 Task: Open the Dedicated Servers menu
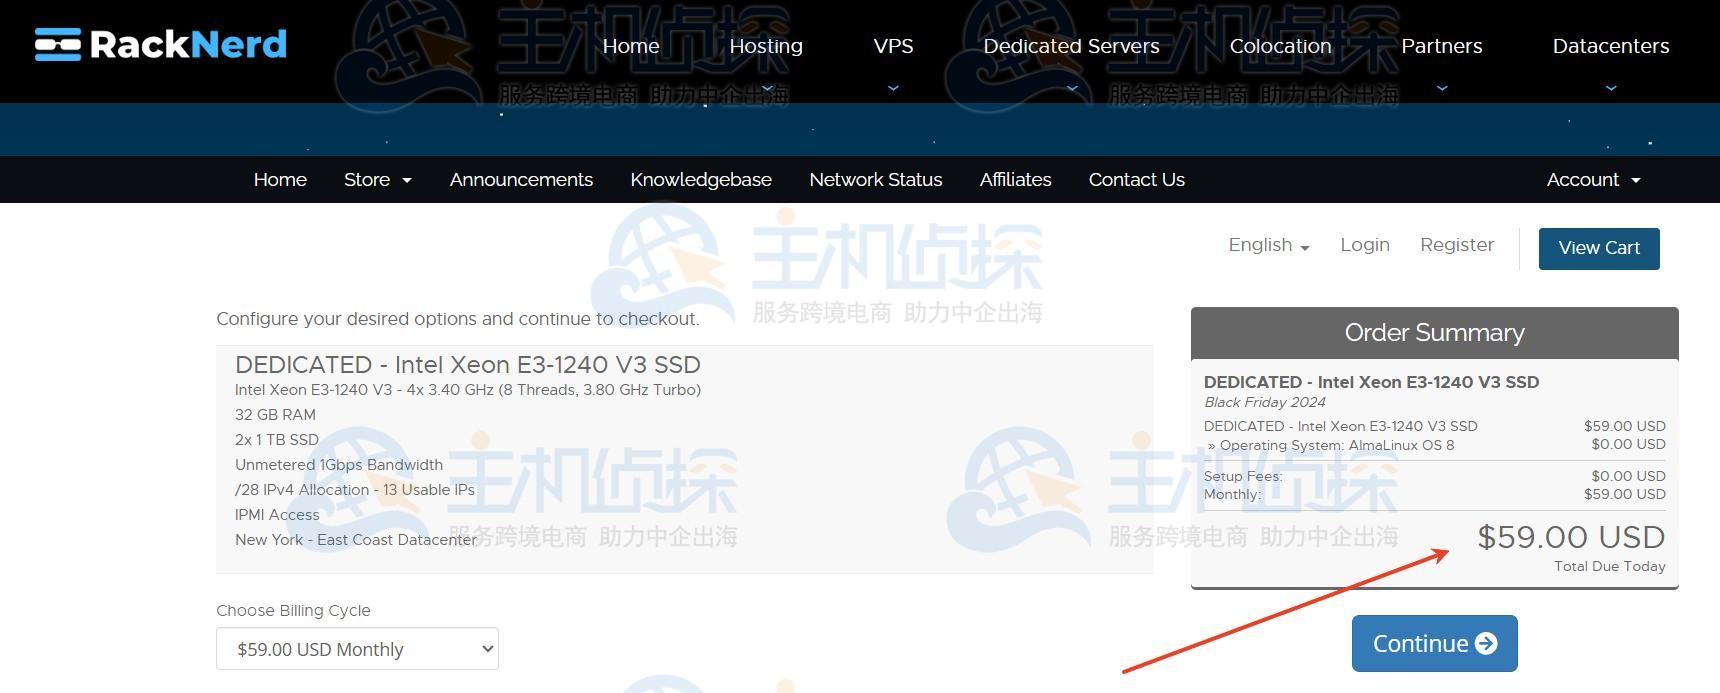1071,46
